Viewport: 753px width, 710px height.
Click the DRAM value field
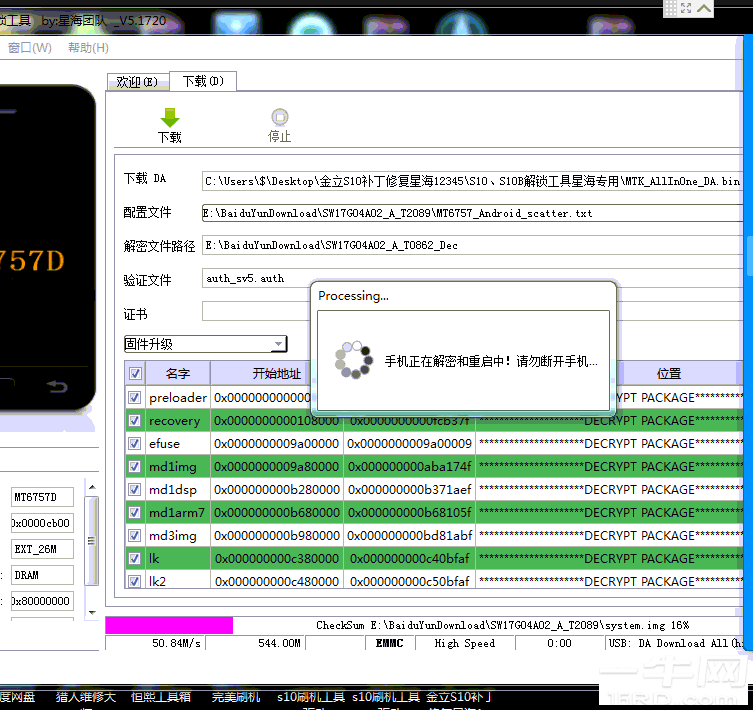42,575
